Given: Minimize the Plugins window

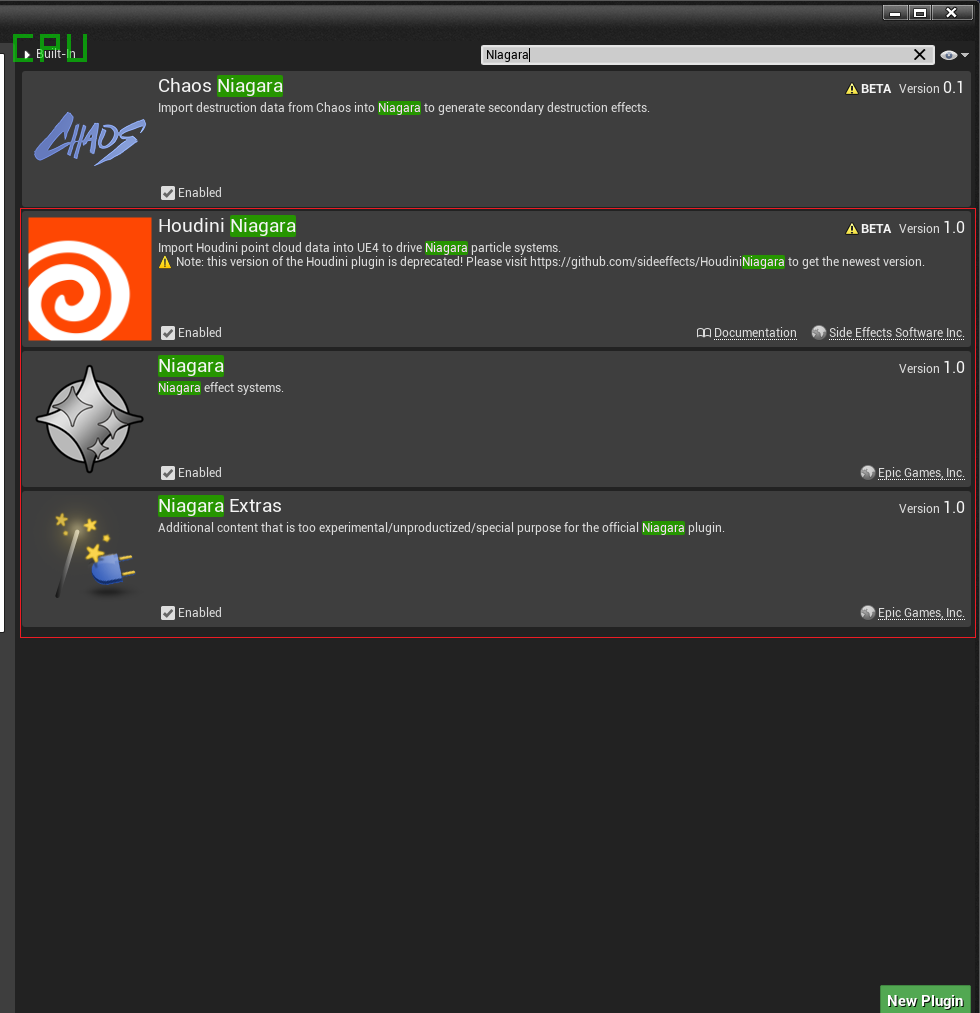Looking at the screenshot, I should (895, 13).
